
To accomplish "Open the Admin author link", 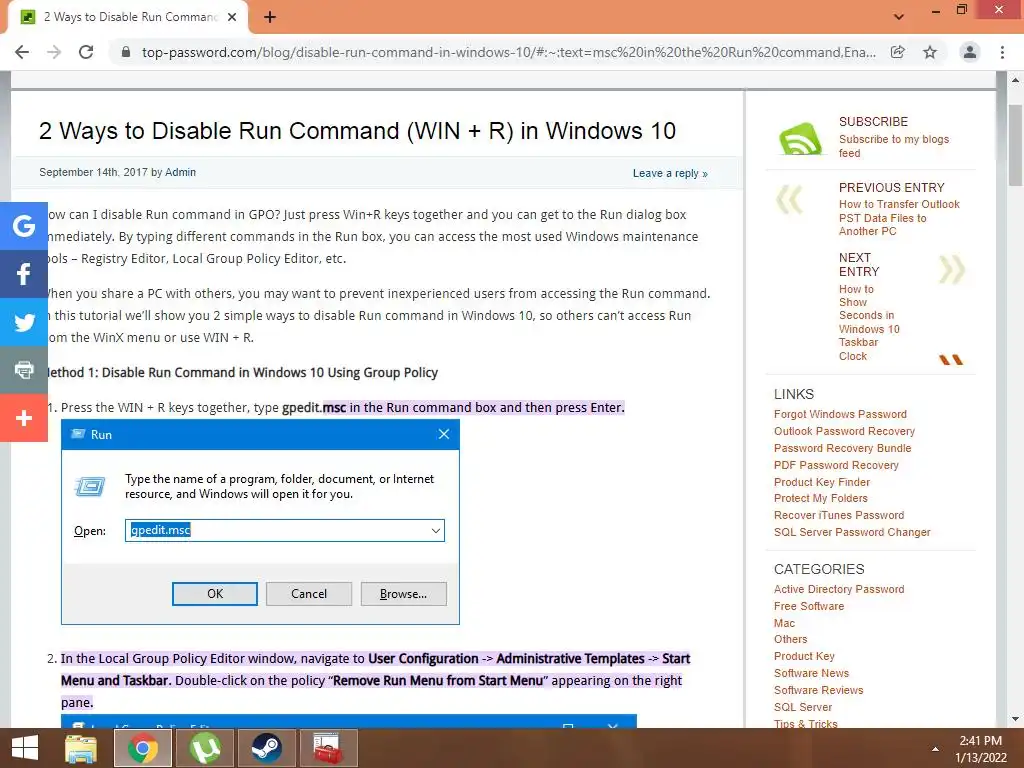I will tap(180, 172).
